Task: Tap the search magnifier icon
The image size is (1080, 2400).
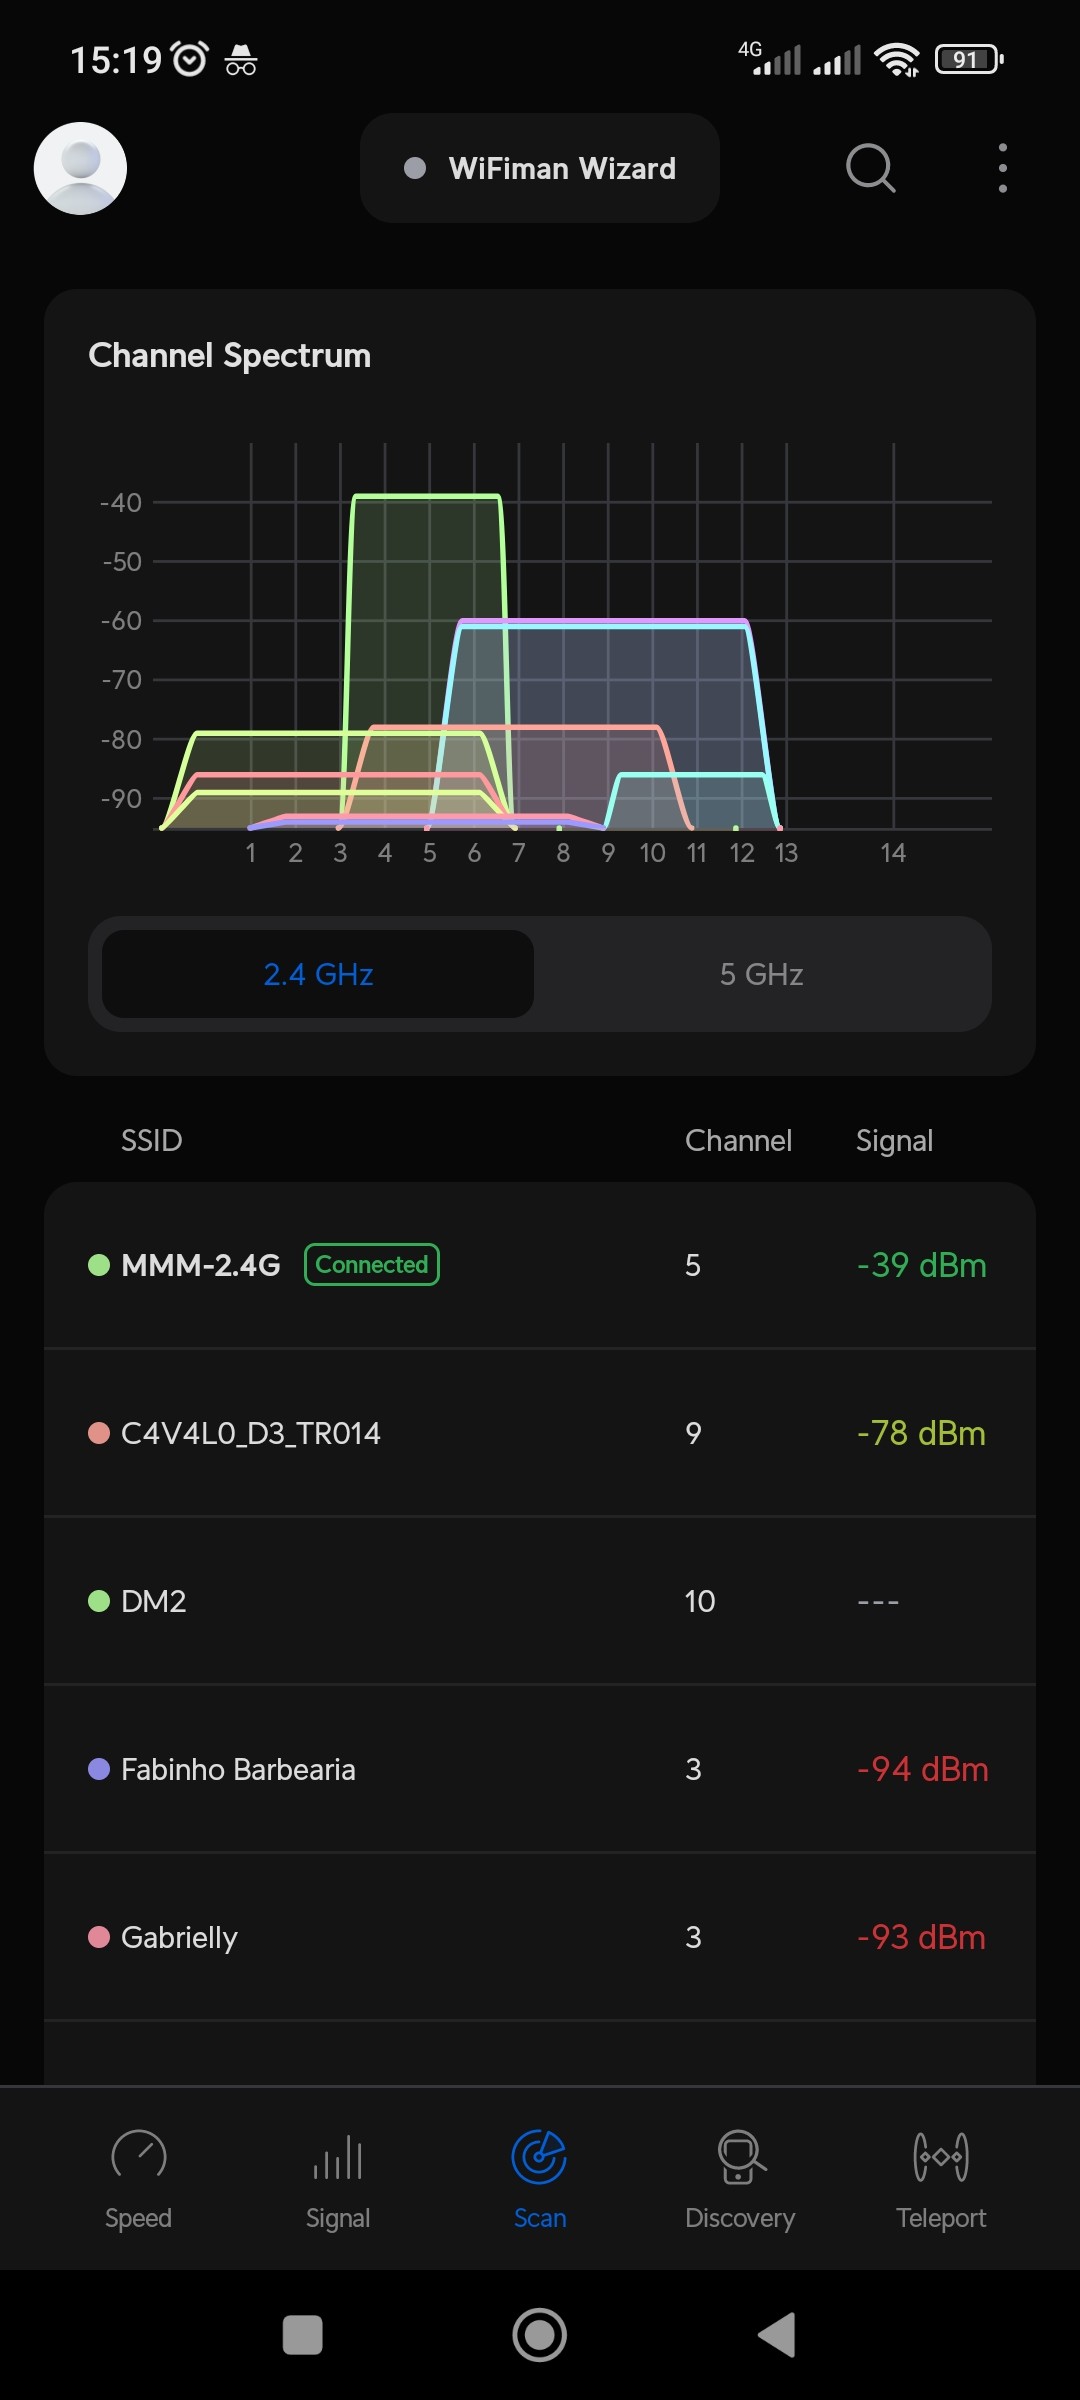Action: (x=870, y=168)
